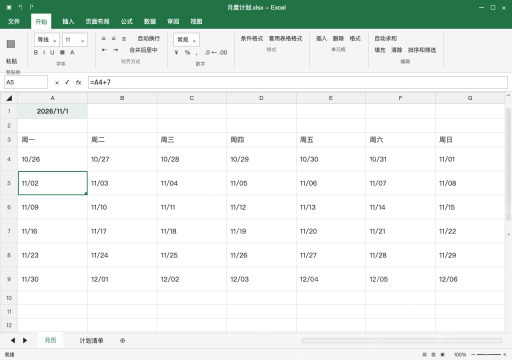Click AutoSum (自动求和)
Viewport: 512px width, 360px height.
386,39
